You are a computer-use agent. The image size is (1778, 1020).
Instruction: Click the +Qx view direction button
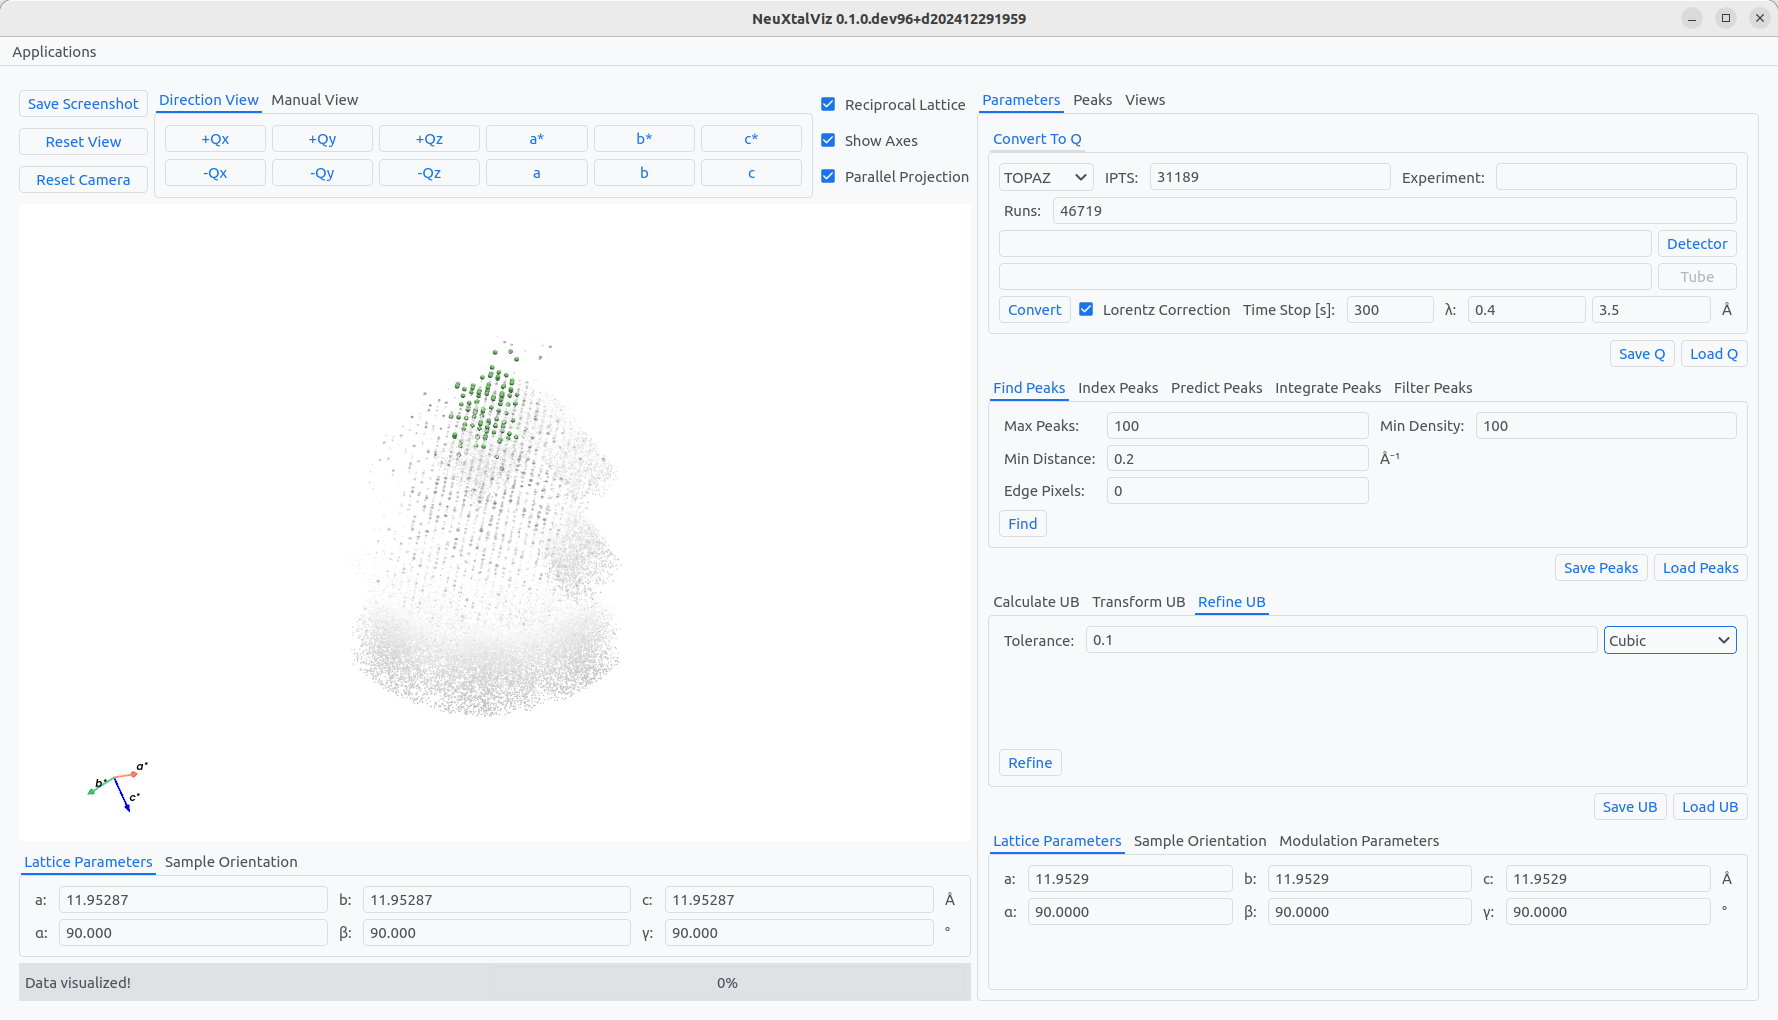pyautogui.click(x=215, y=139)
